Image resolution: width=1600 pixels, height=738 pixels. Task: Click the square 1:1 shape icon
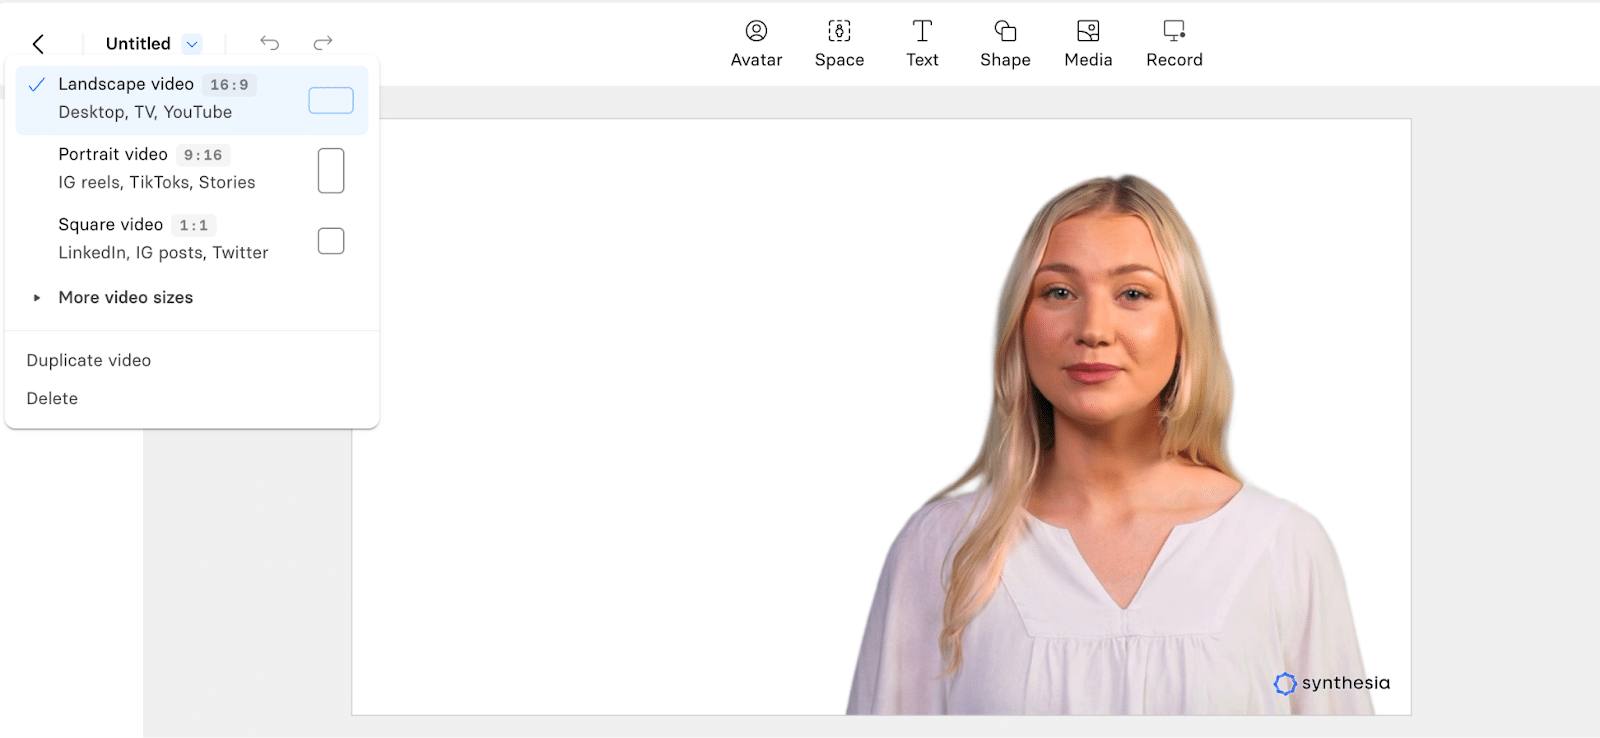331,241
